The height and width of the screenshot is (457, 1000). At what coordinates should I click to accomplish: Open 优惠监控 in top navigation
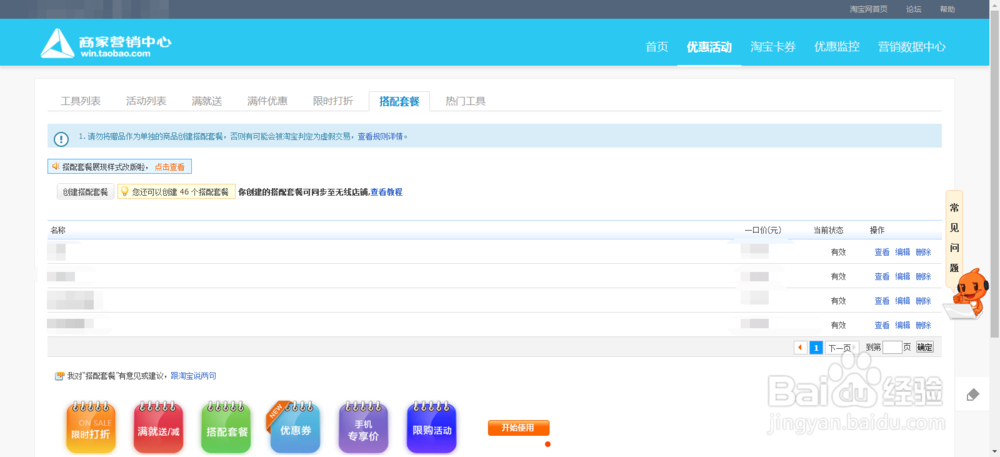coord(837,47)
